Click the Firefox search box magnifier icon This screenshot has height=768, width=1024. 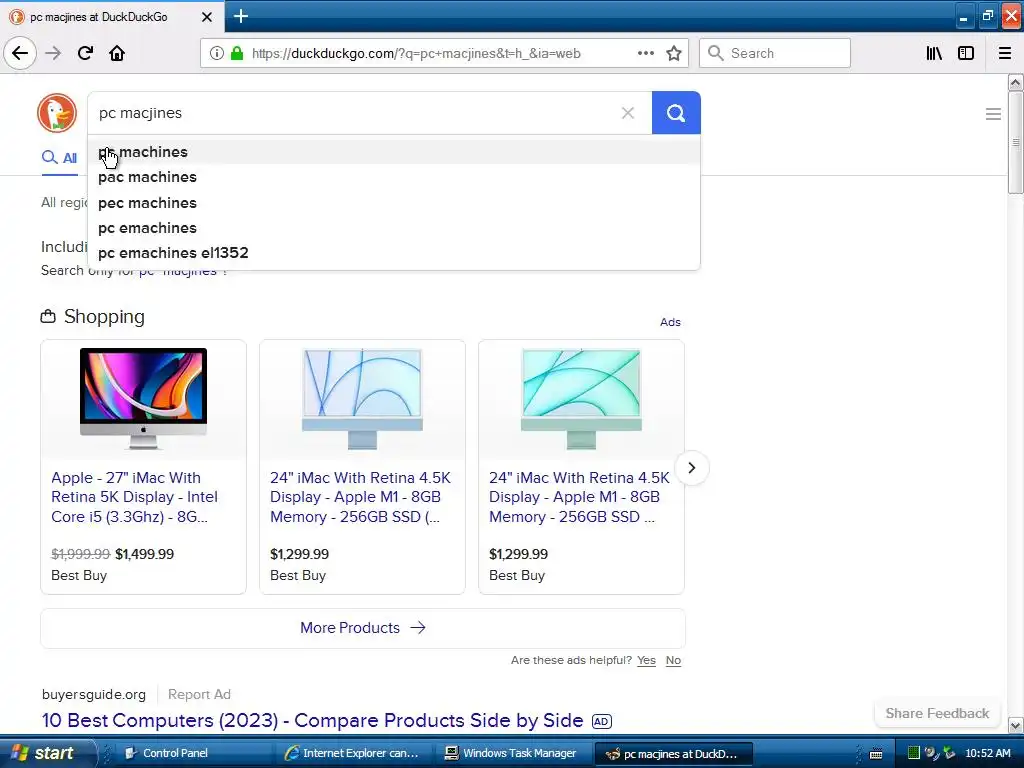click(x=716, y=54)
